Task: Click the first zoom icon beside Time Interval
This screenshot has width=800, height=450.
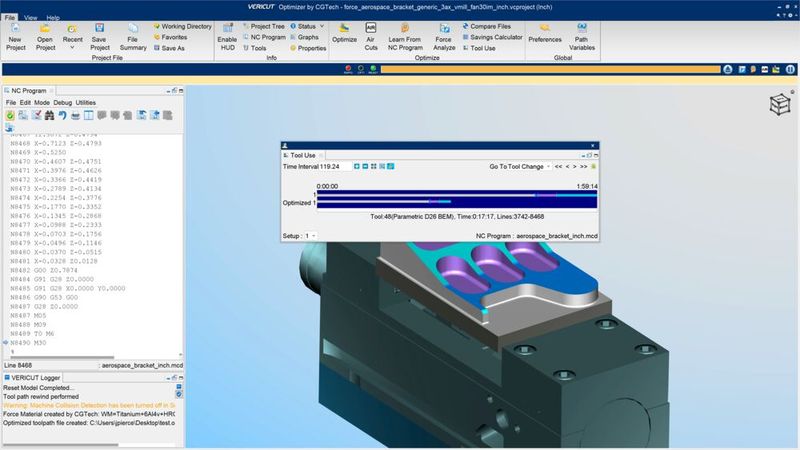Action: pyautogui.click(x=357, y=166)
